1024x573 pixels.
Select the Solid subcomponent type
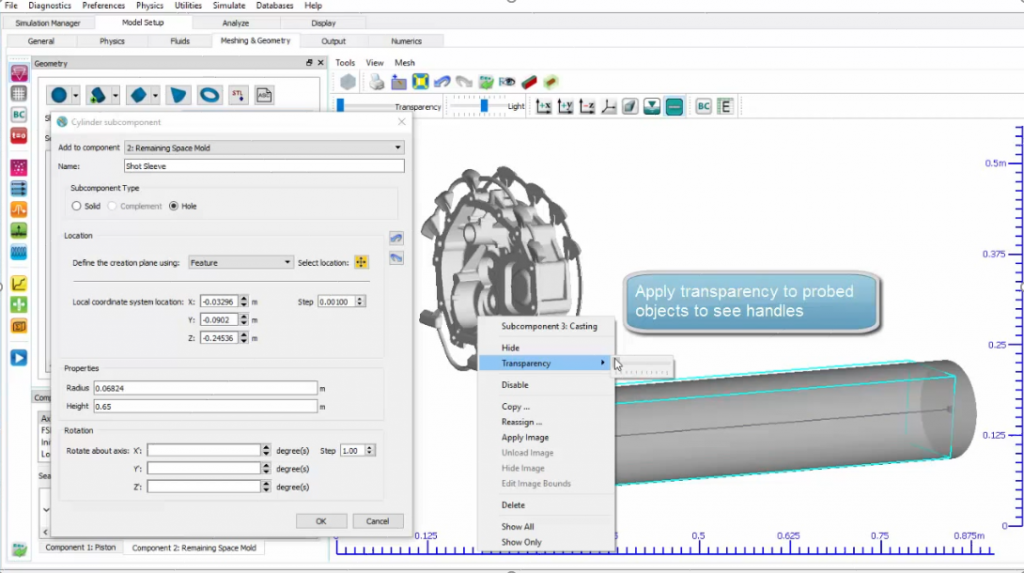point(77,206)
